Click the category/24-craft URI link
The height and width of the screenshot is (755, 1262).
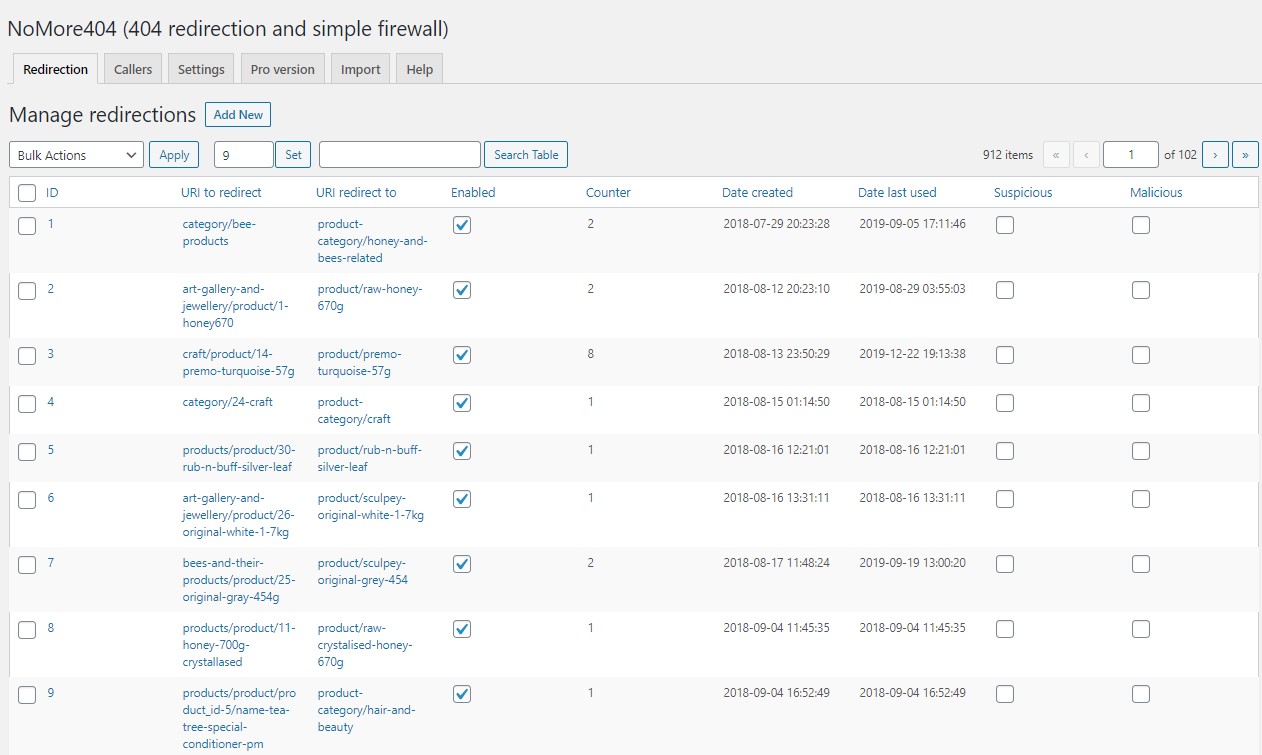pyautogui.click(x=227, y=402)
